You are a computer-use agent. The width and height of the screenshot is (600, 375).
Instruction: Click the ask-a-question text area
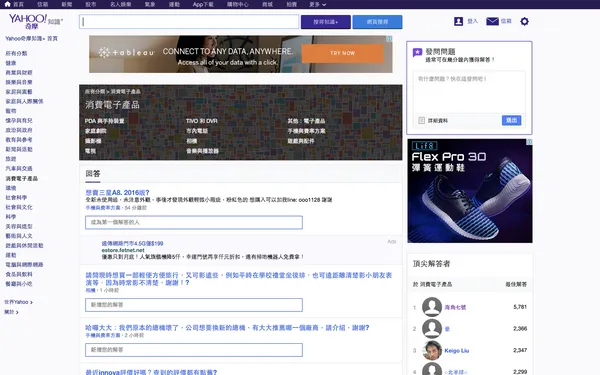(x=469, y=92)
